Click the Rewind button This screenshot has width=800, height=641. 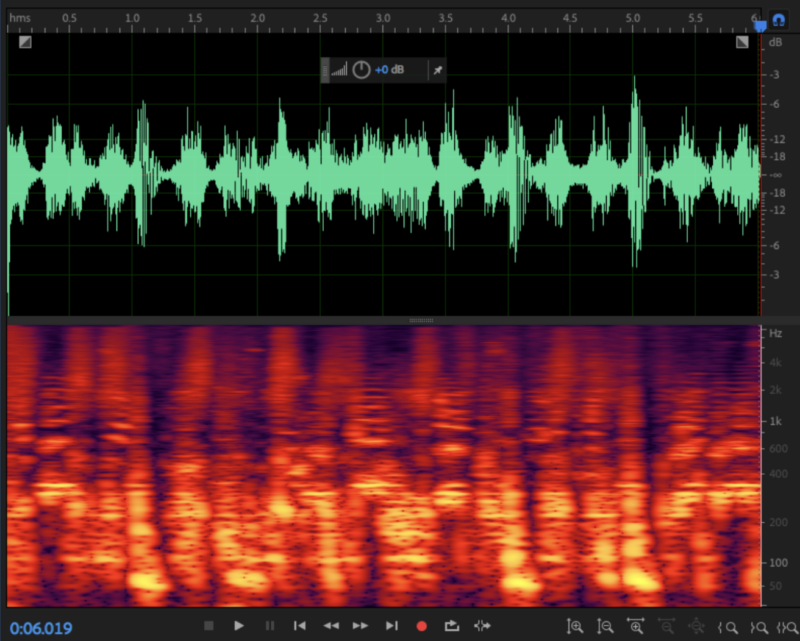pyautogui.click(x=330, y=626)
